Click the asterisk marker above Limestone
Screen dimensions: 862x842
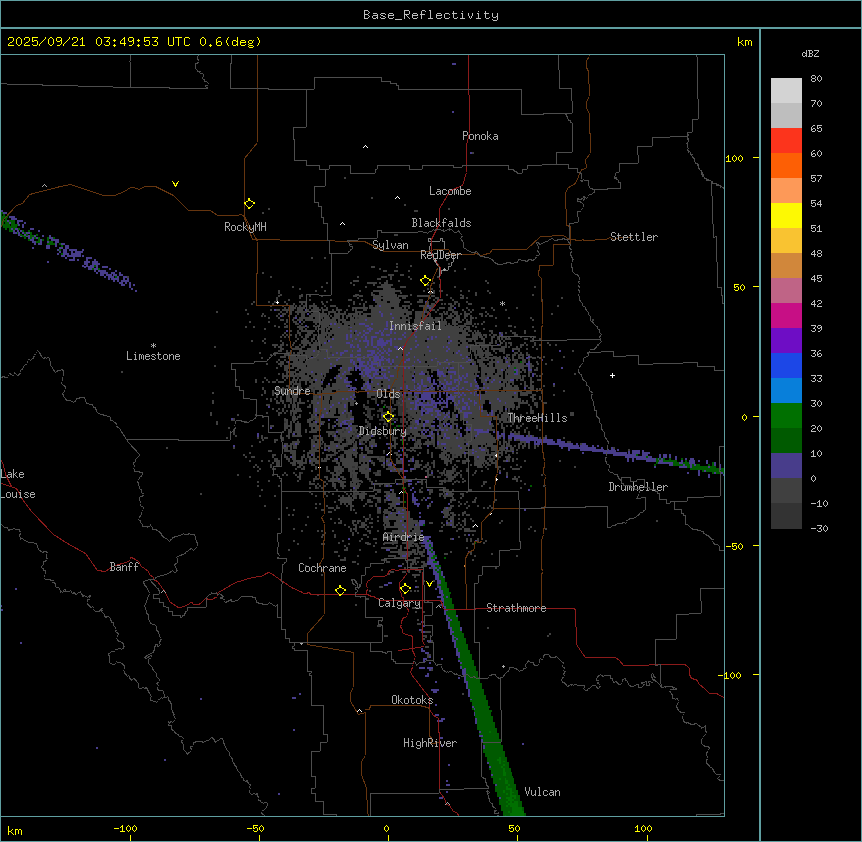(153, 345)
